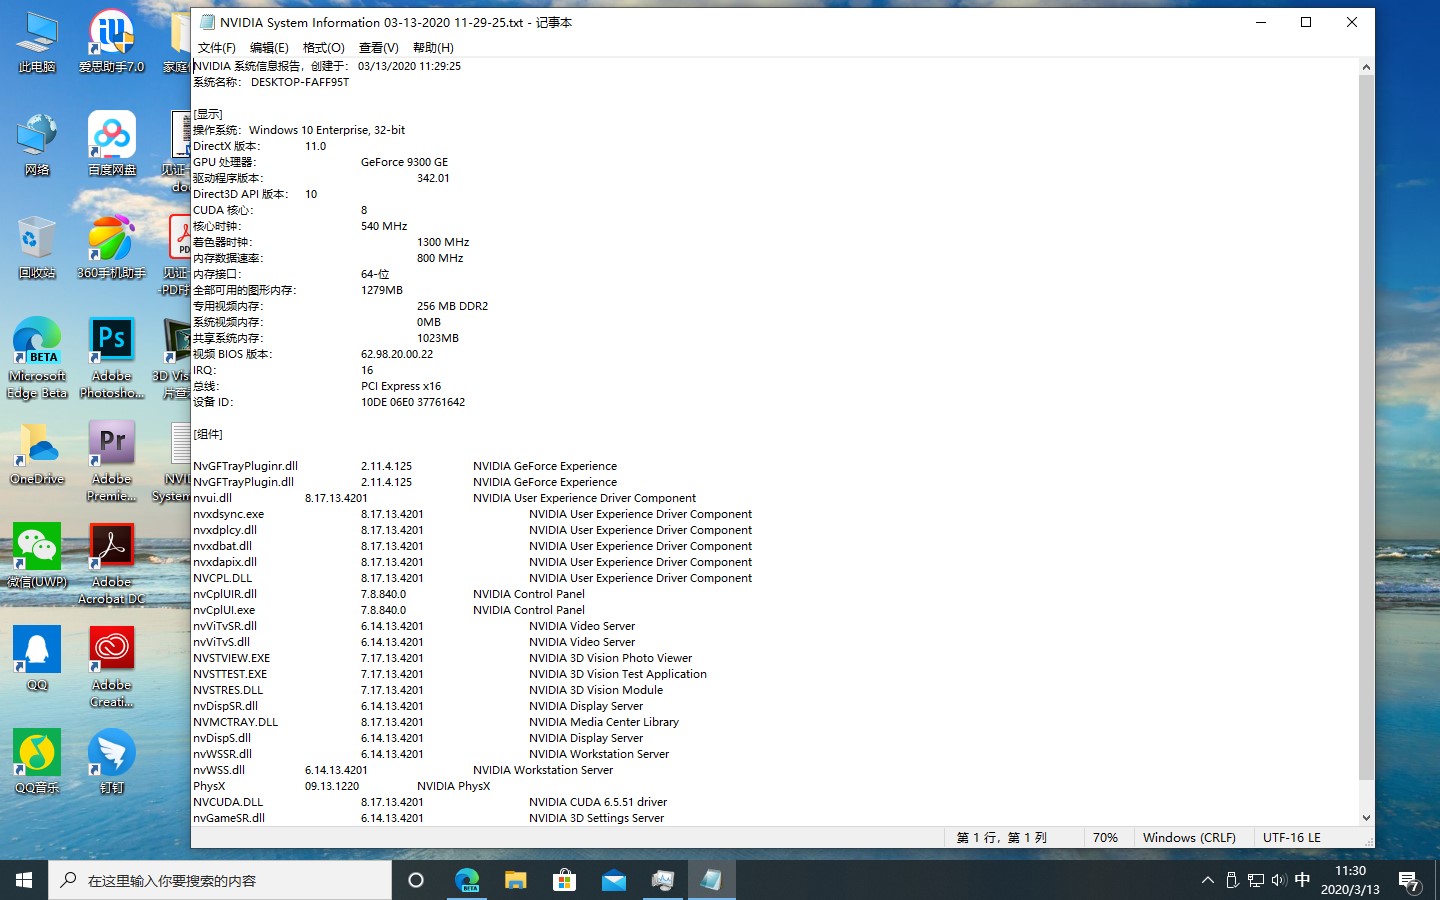Open the Notepad taskbar button
This screenshot has width=1440, height=900.
coord(711,880)
